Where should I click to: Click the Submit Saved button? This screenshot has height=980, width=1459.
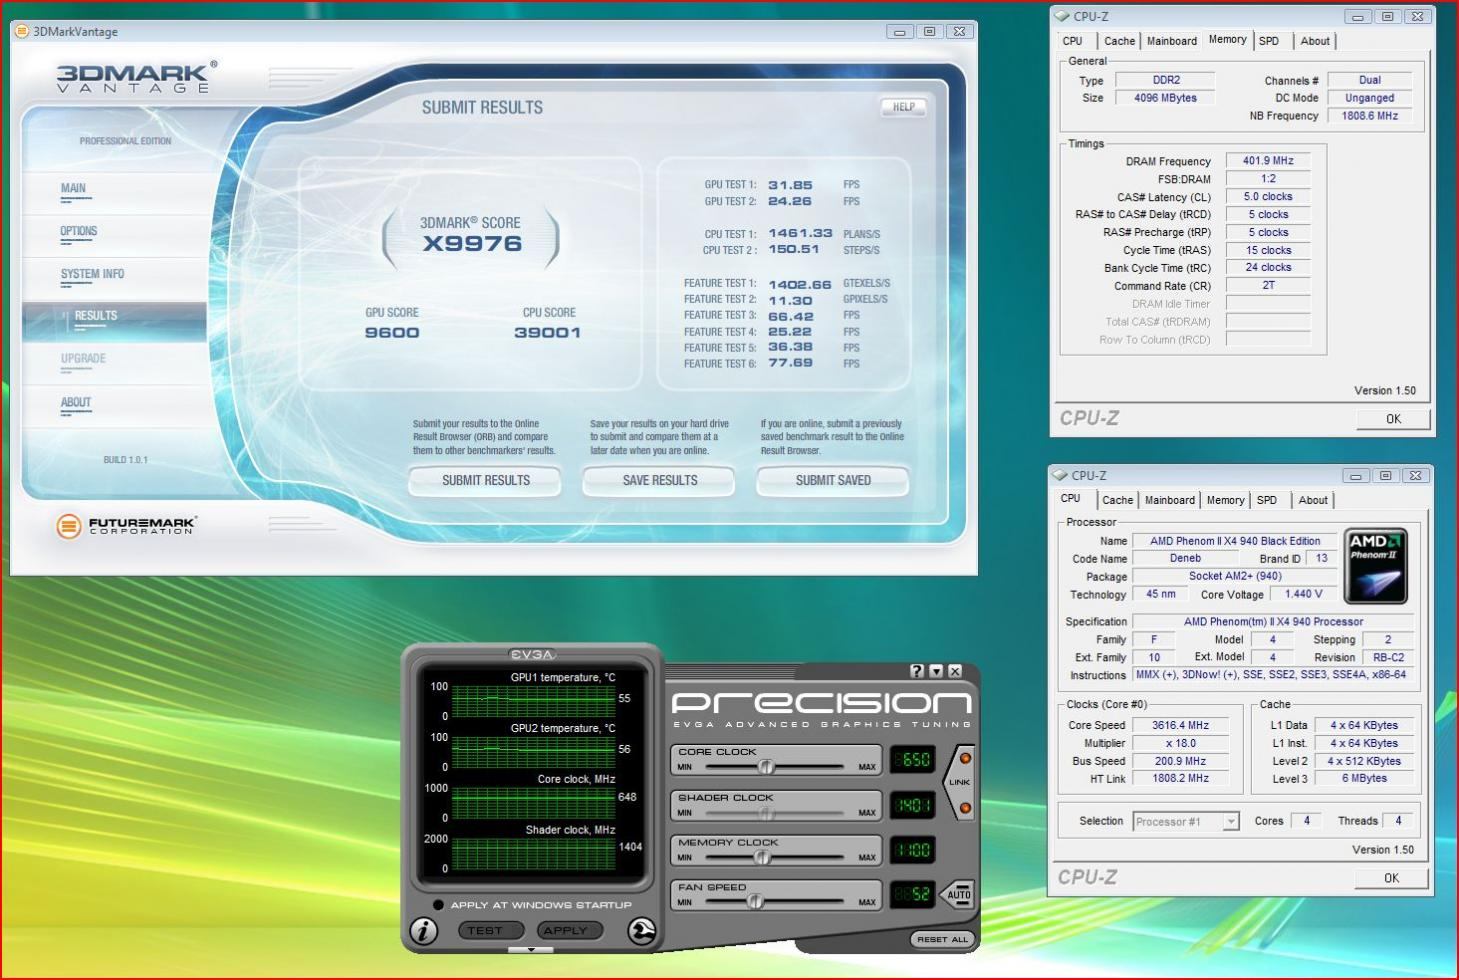click(833, 481)
